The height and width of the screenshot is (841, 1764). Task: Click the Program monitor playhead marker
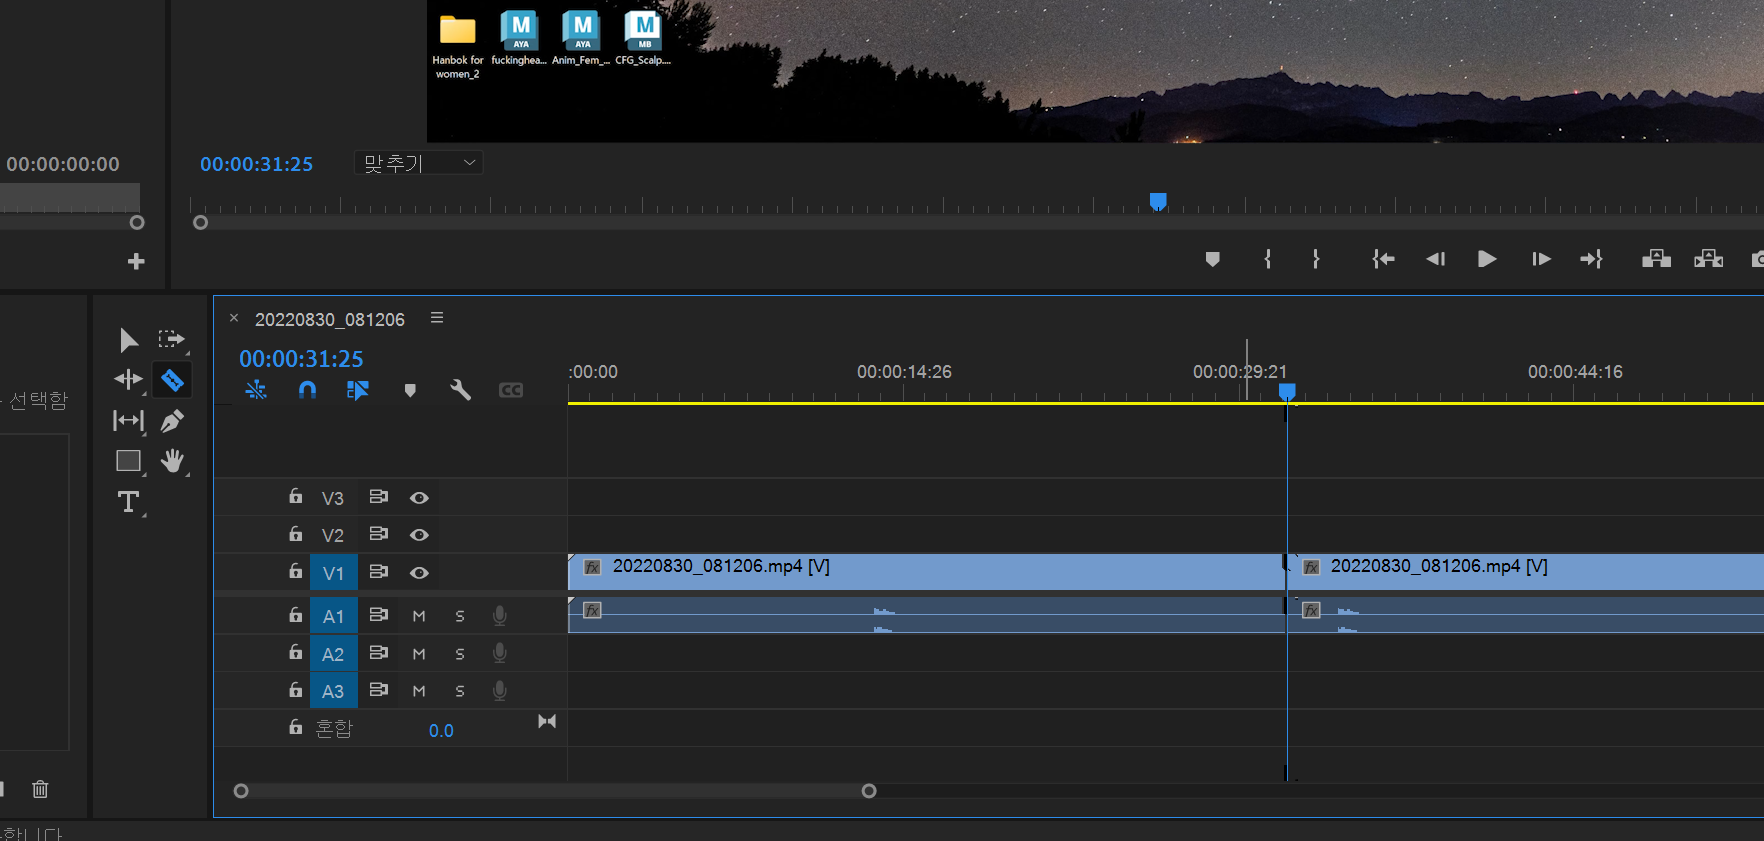click(1158, 202)
